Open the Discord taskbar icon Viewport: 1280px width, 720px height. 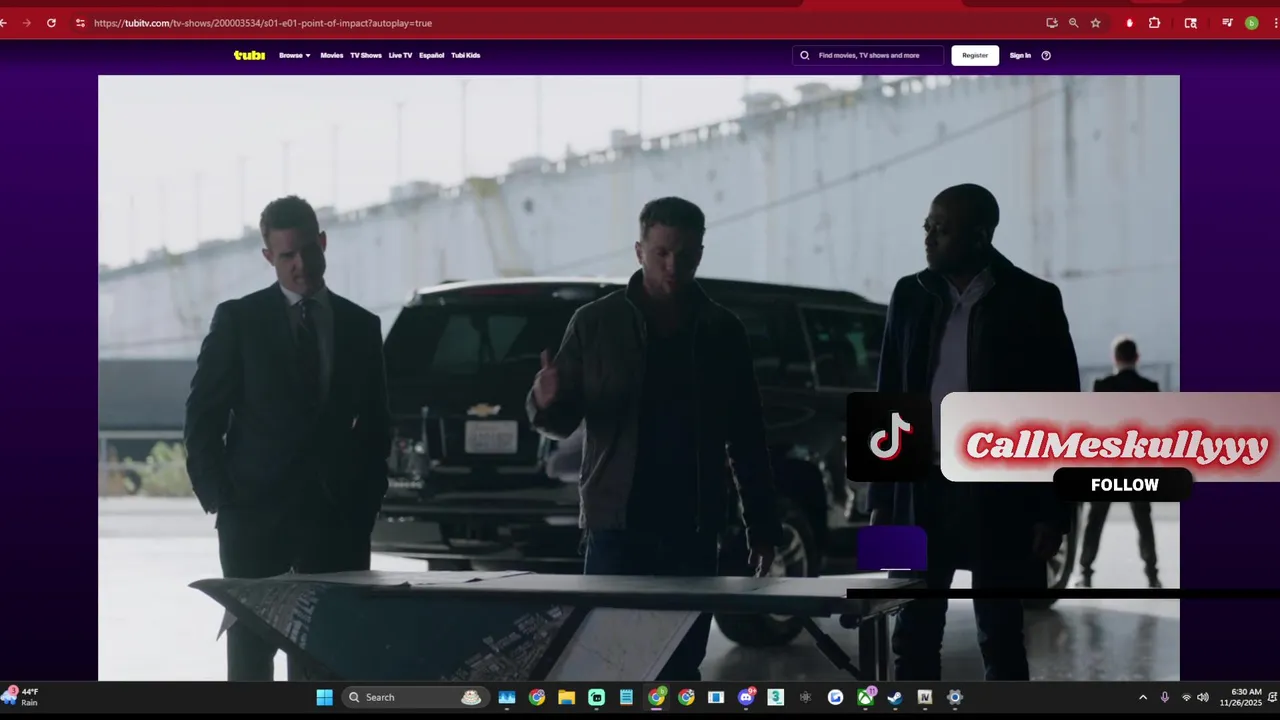pyautogui.click(x=746, y=697)
